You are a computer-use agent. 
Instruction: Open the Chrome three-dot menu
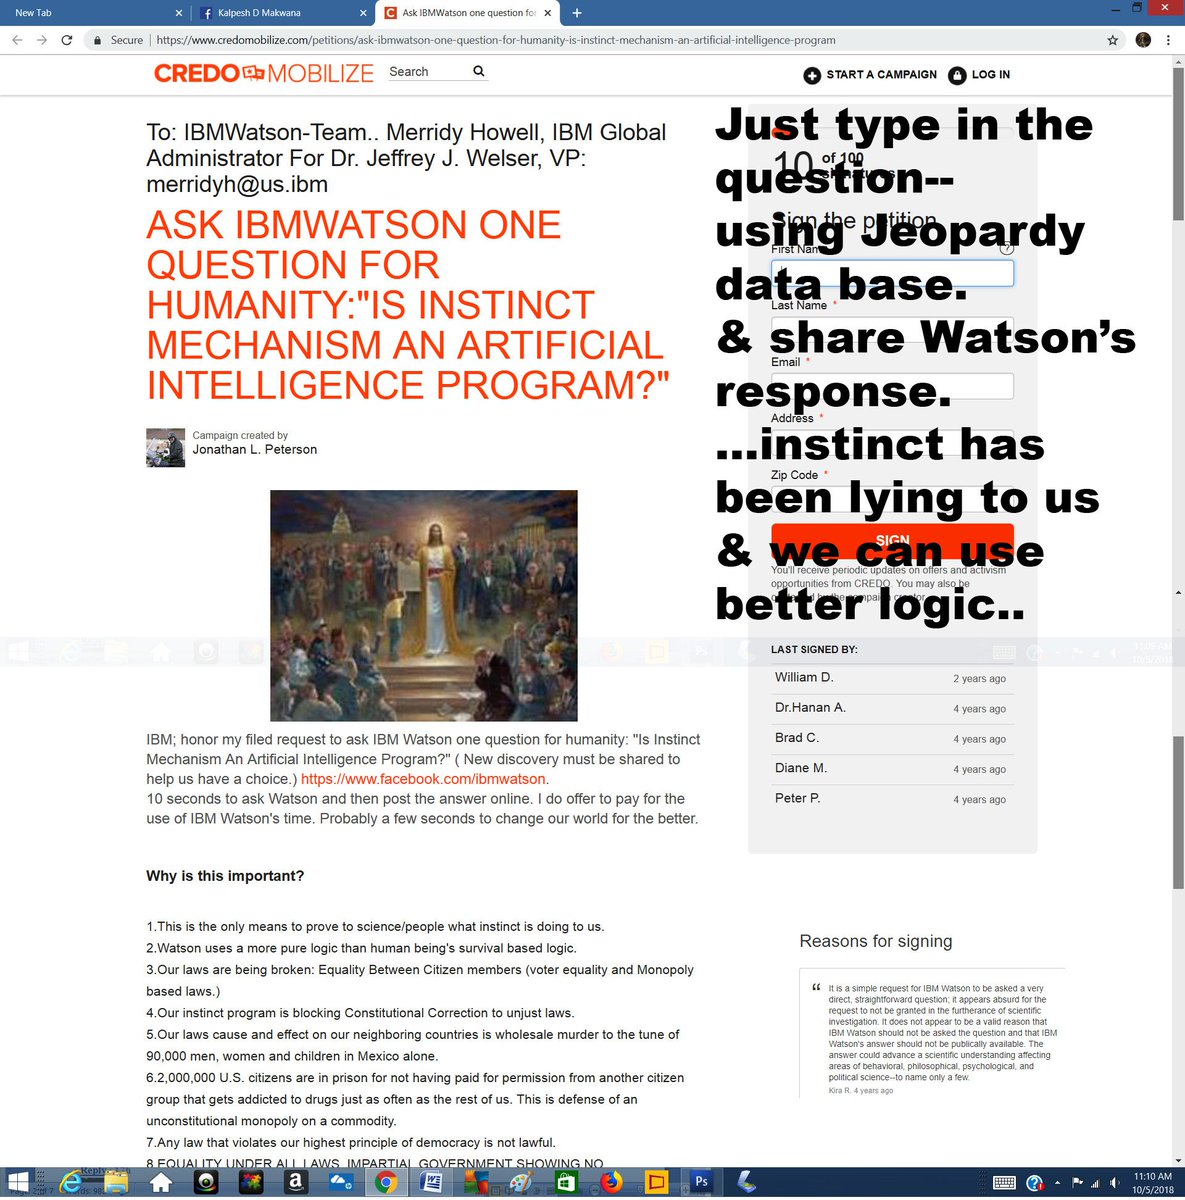(x=1168, y=40)
